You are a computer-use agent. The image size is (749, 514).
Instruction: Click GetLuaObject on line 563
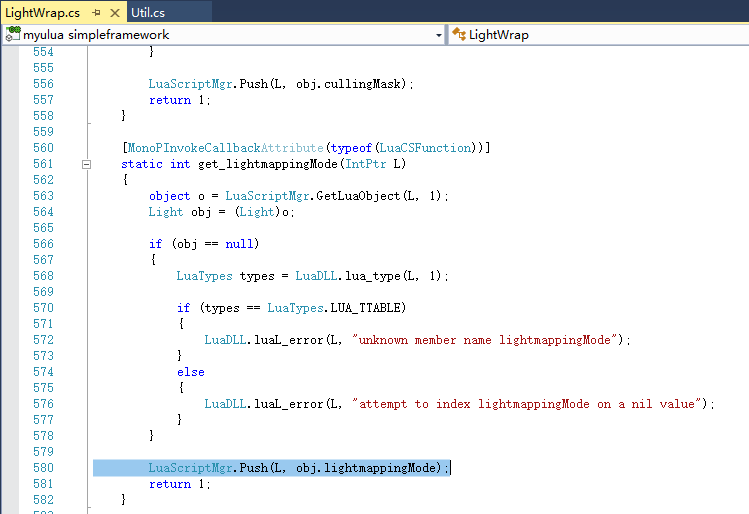358,196
